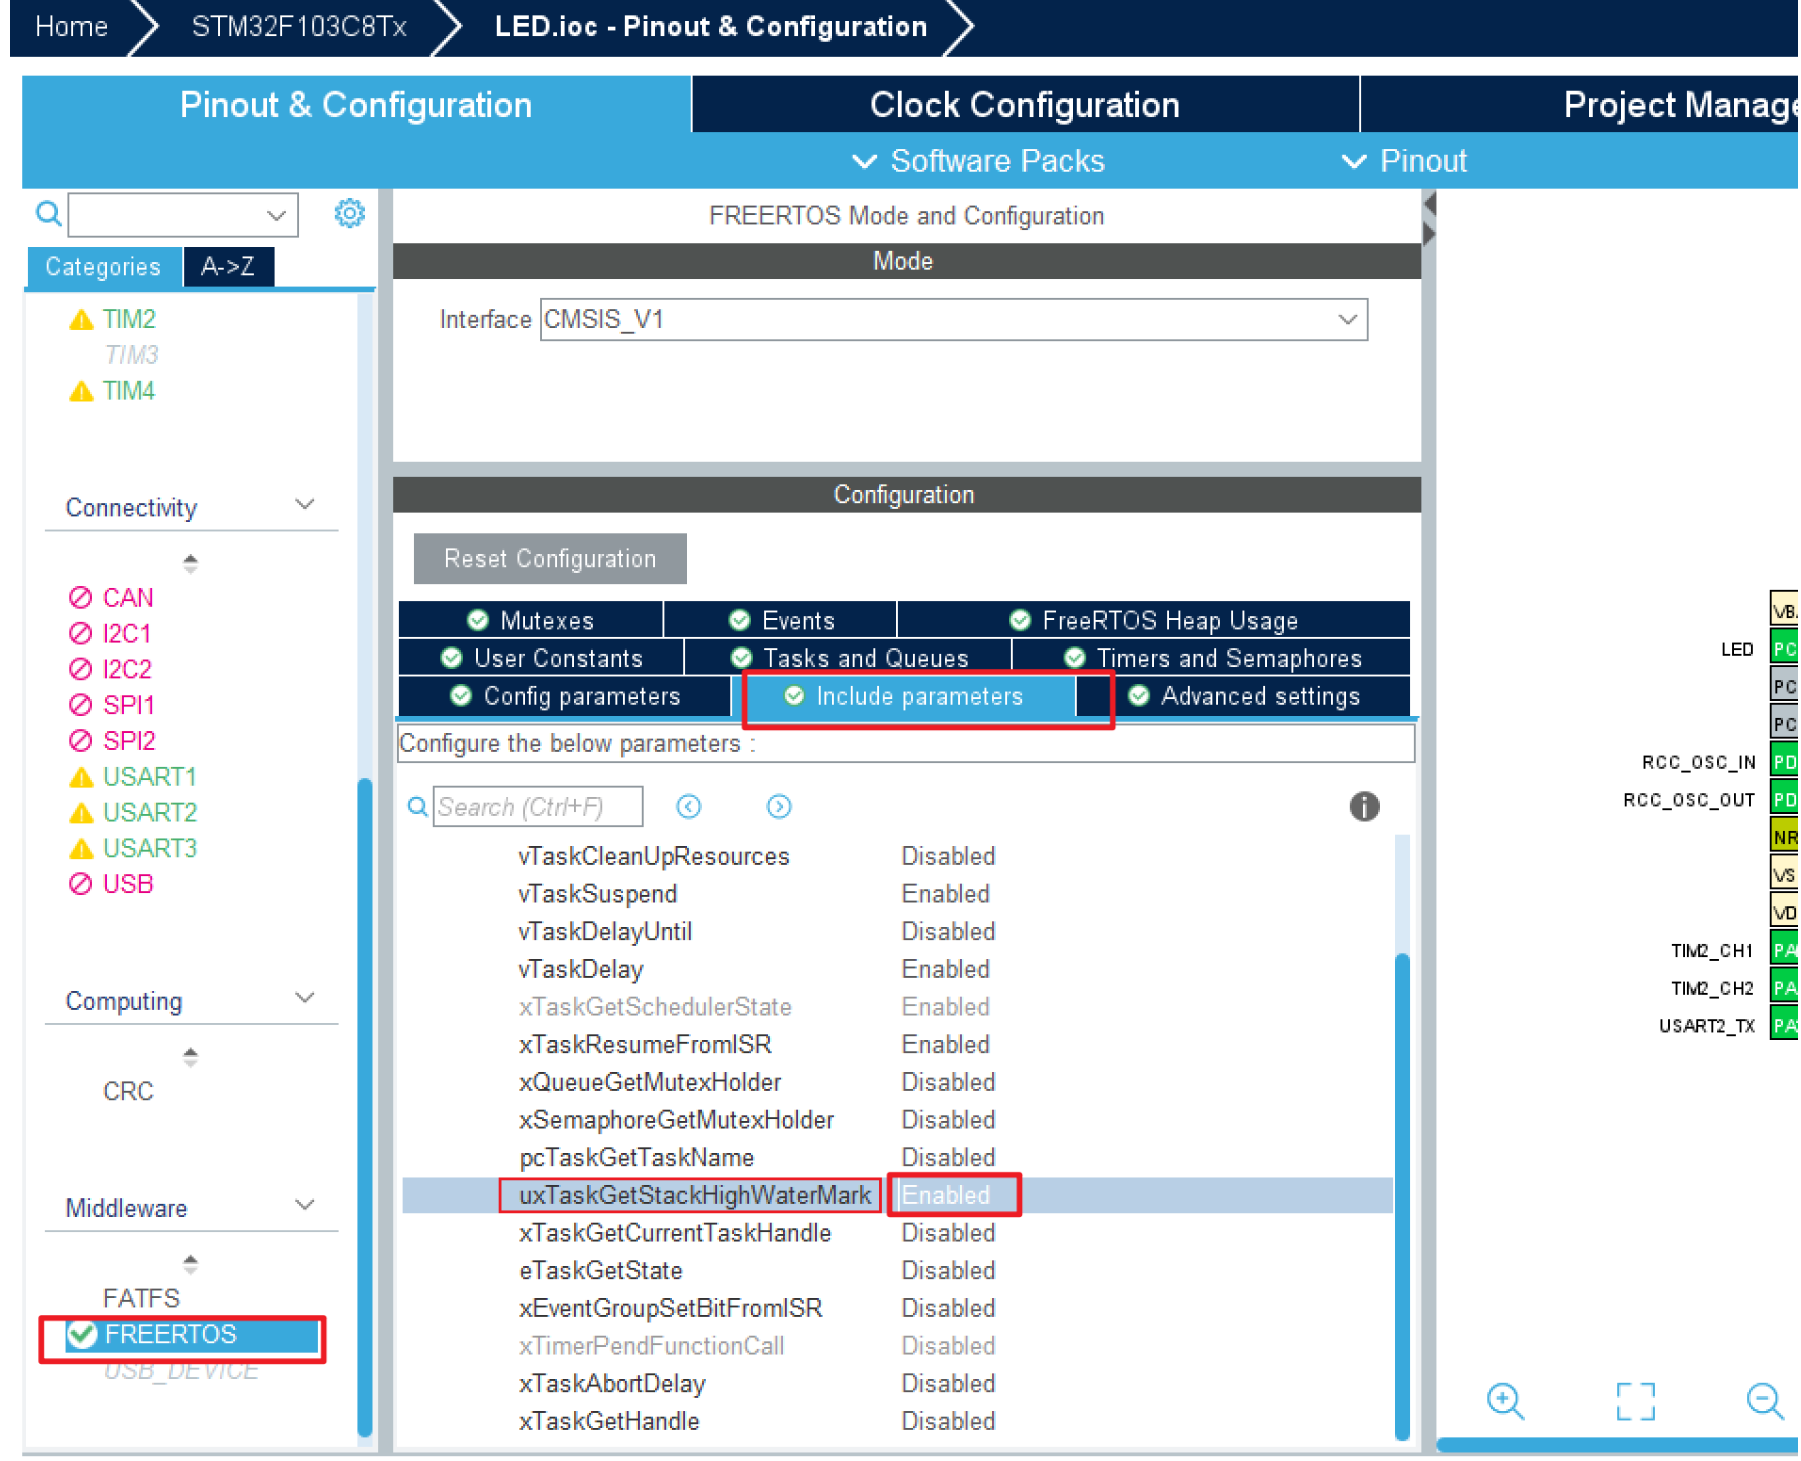The width and height of the screenshot is (1801, 1461).
Task: Click the CAN disabled icon
Action: pos(81,598)
